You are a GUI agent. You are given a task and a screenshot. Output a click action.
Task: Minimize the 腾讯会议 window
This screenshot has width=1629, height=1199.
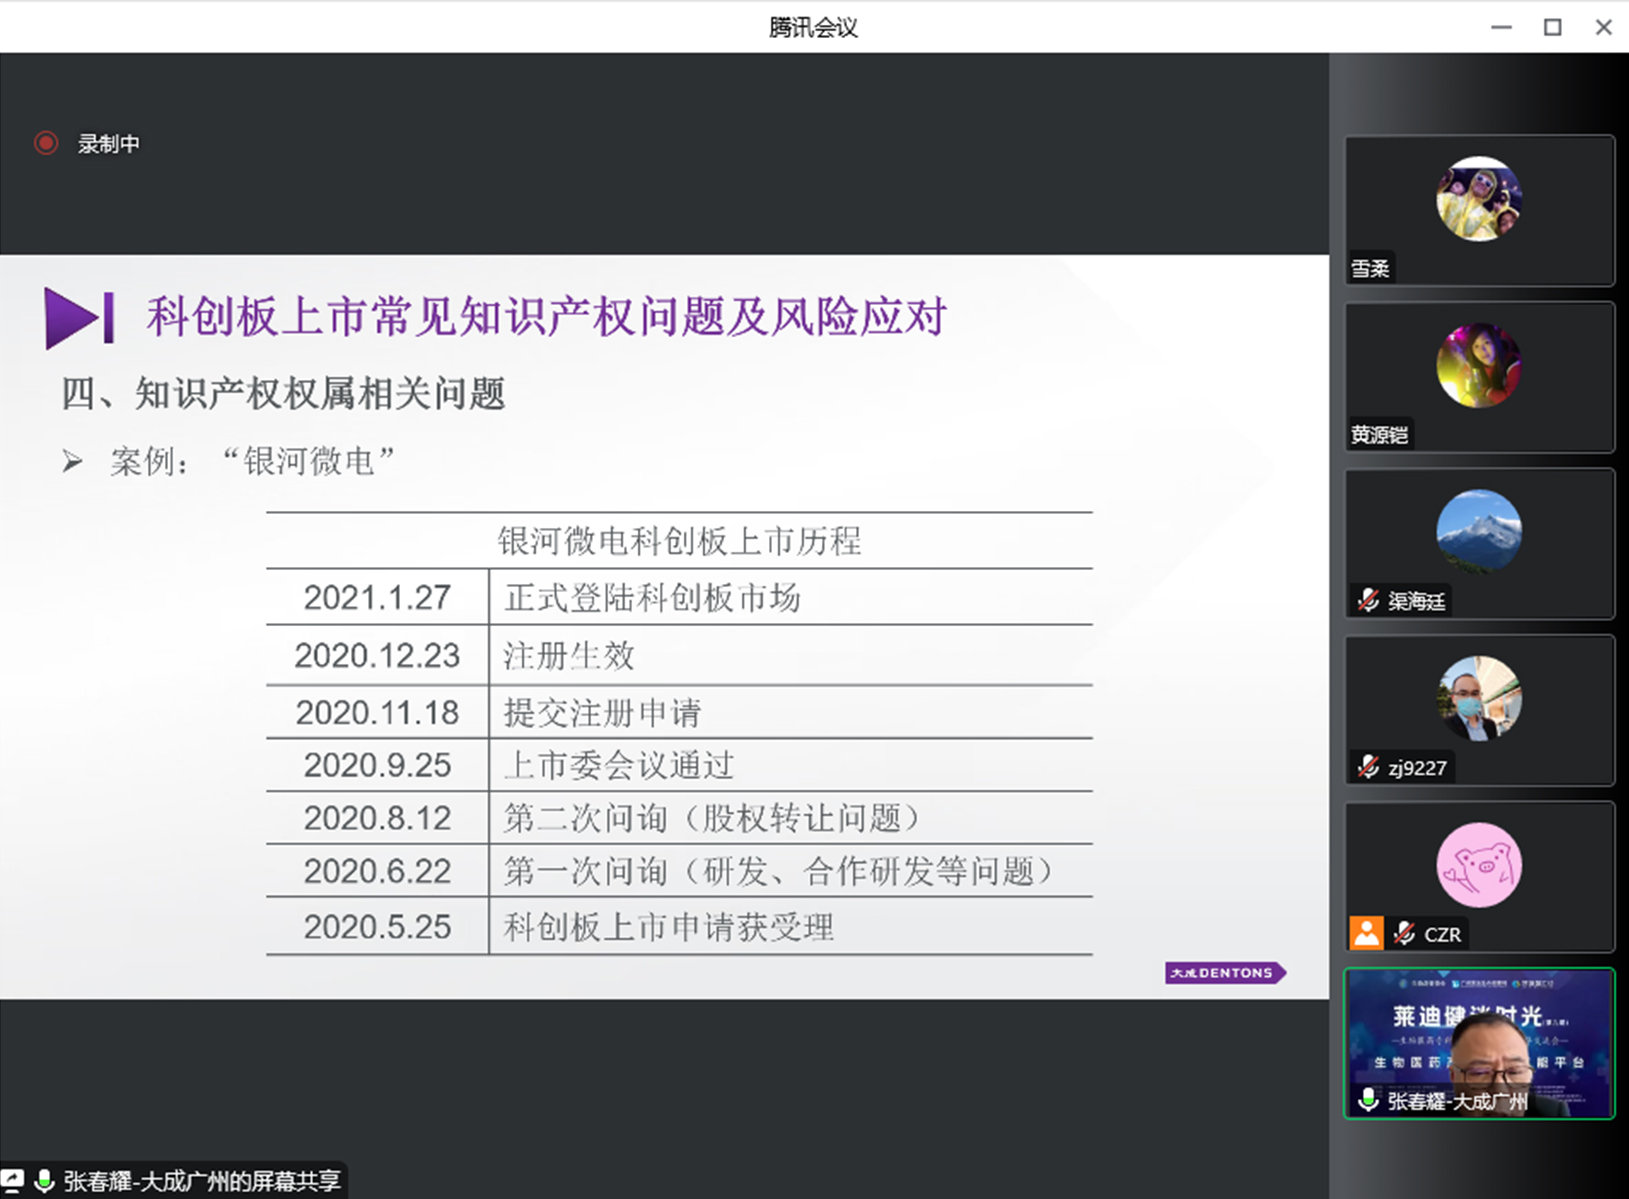click(1501, 27)
